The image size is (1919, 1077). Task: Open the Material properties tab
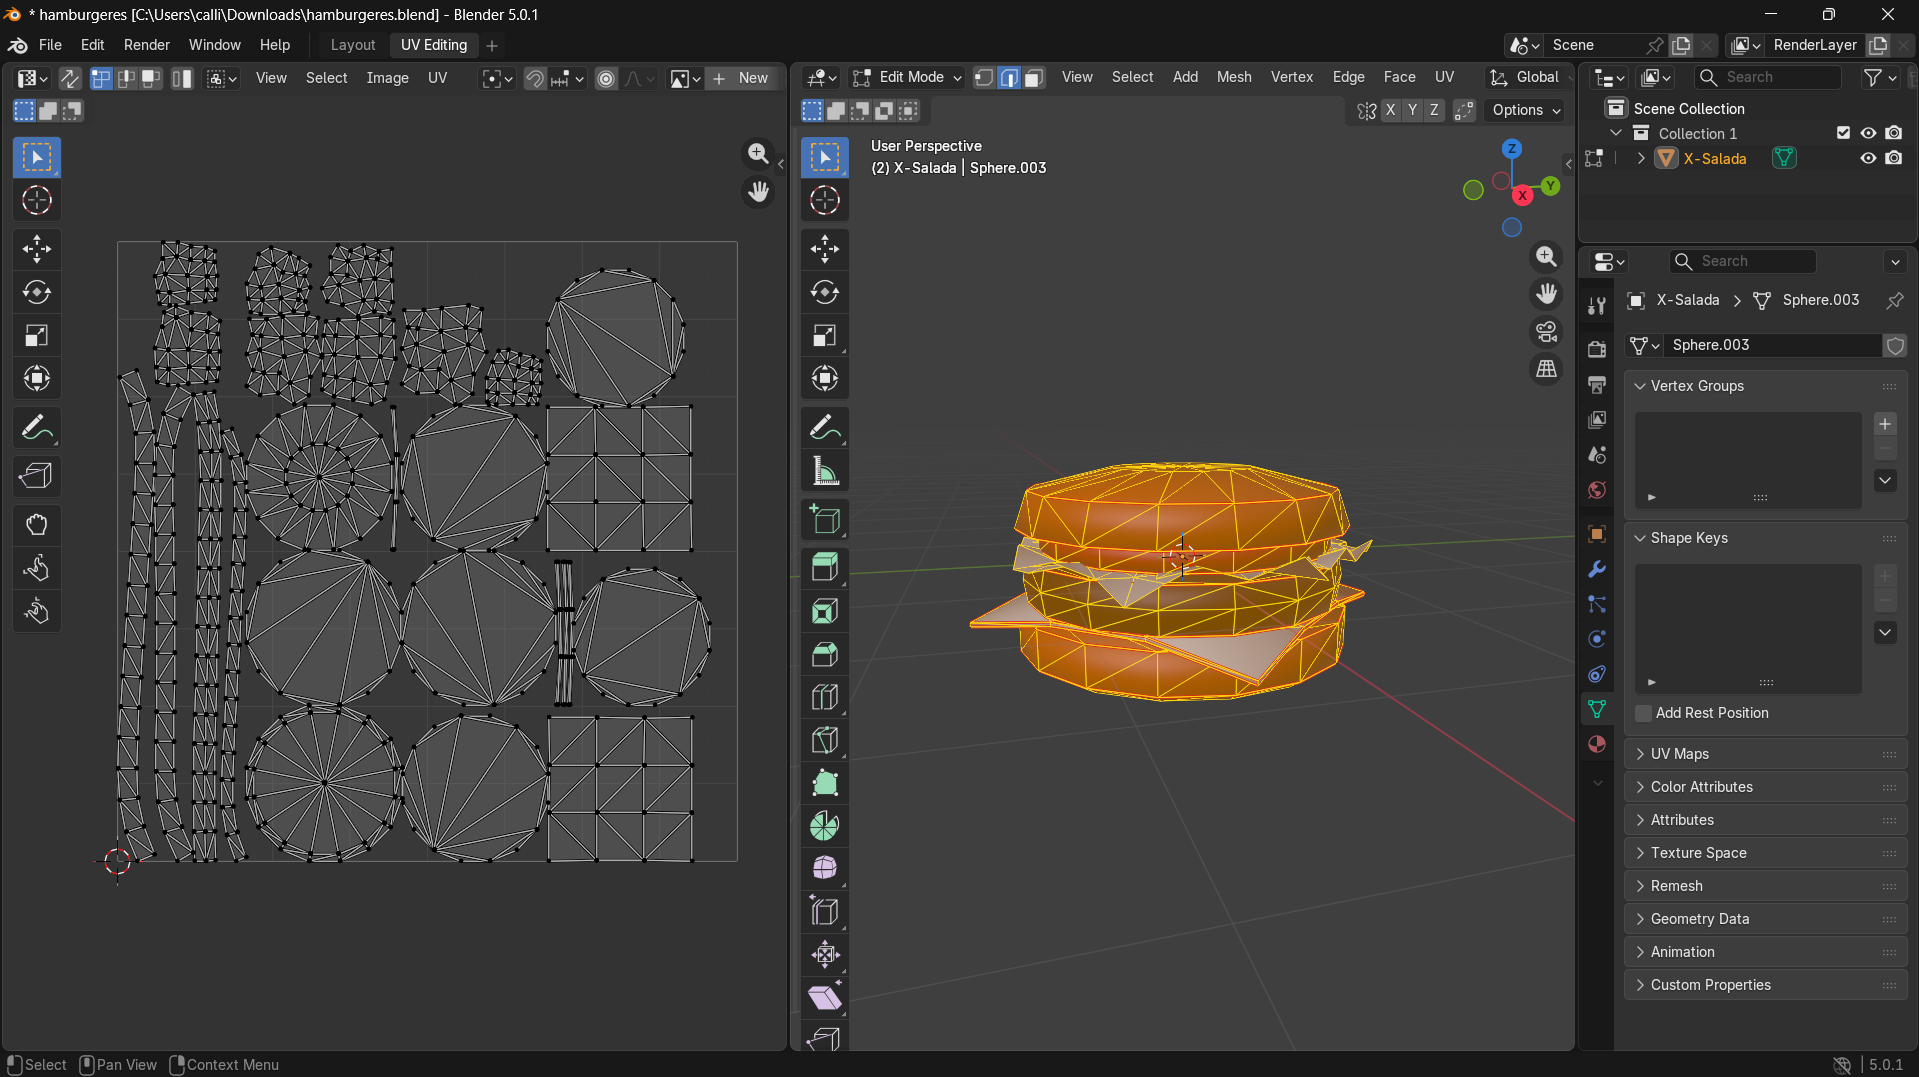tap(1597, 744)
